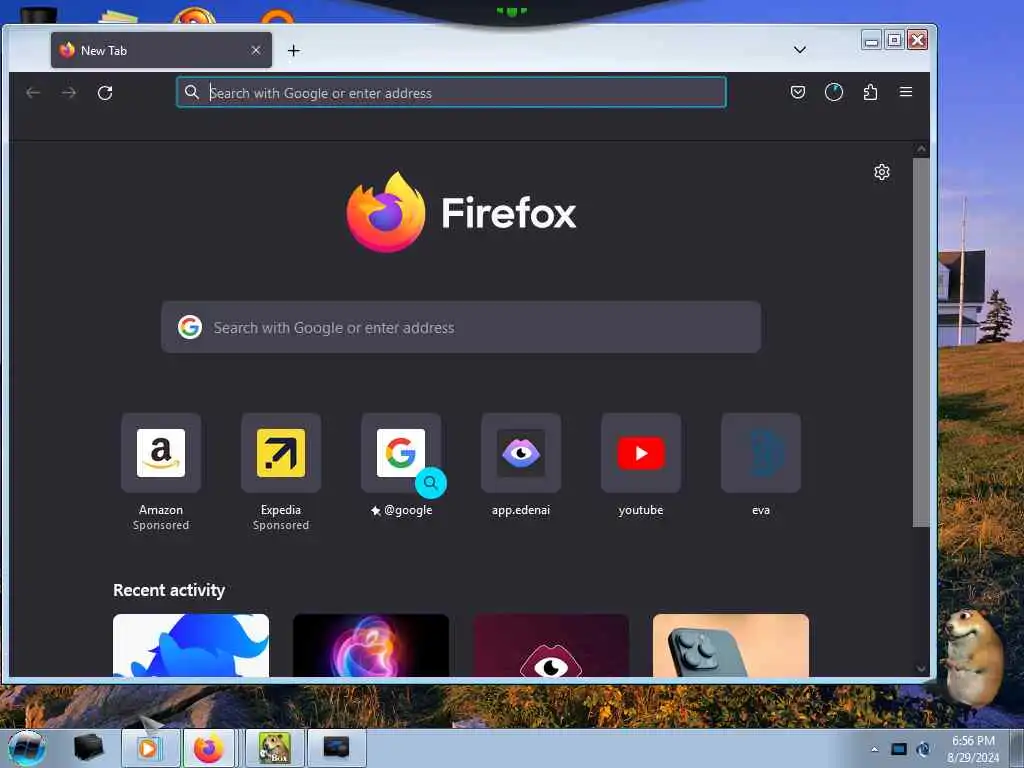Go forward with the forward arrow
The width and height of the screenshot is (1024, 768).
pyautogui.click(x=69, y=93)
